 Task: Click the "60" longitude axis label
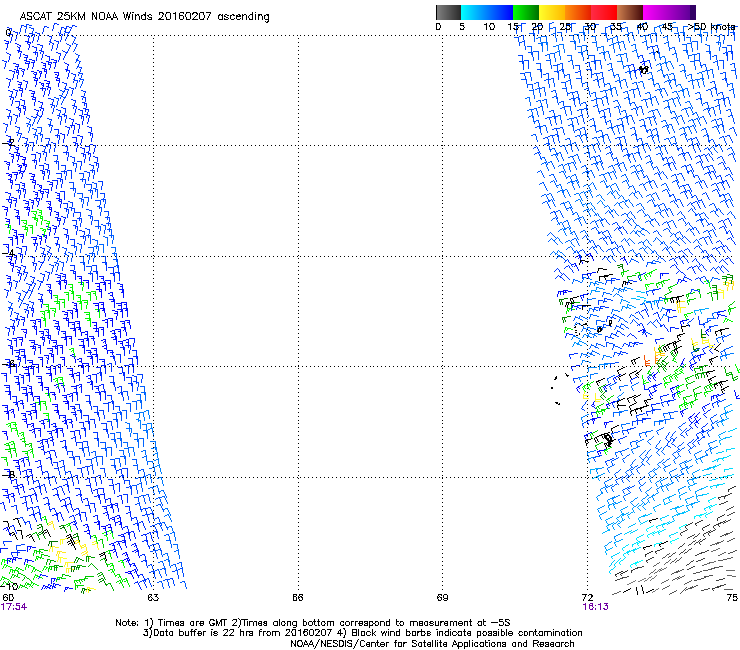(8, 598)
